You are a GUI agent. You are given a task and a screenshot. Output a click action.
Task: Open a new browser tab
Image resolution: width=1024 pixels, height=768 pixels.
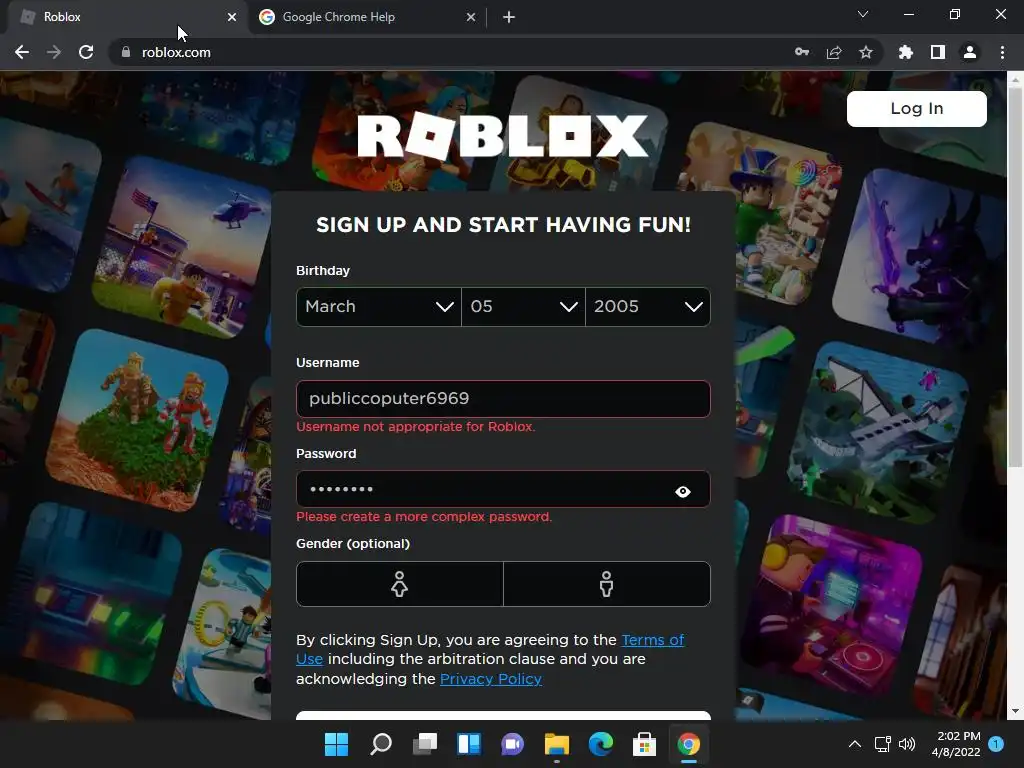pos(509,17)
